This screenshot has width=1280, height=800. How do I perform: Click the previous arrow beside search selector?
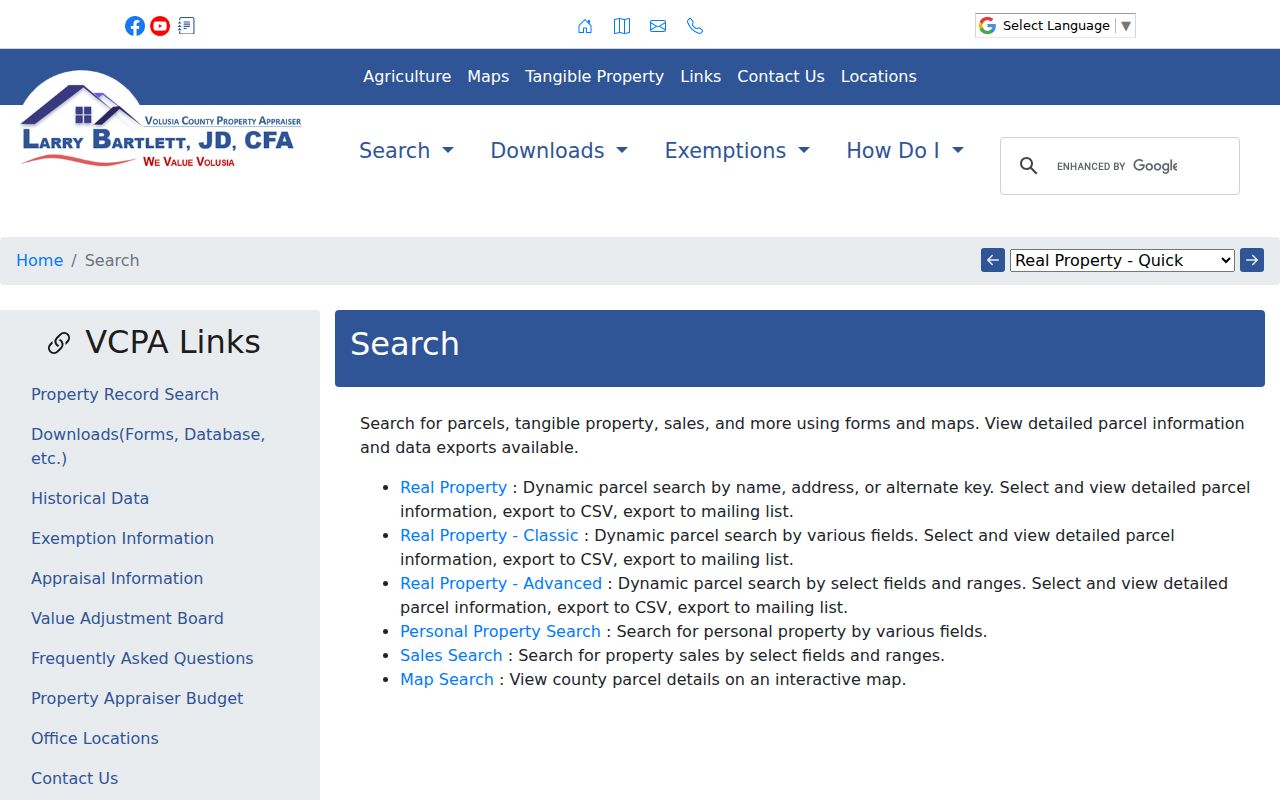[993, 260]
